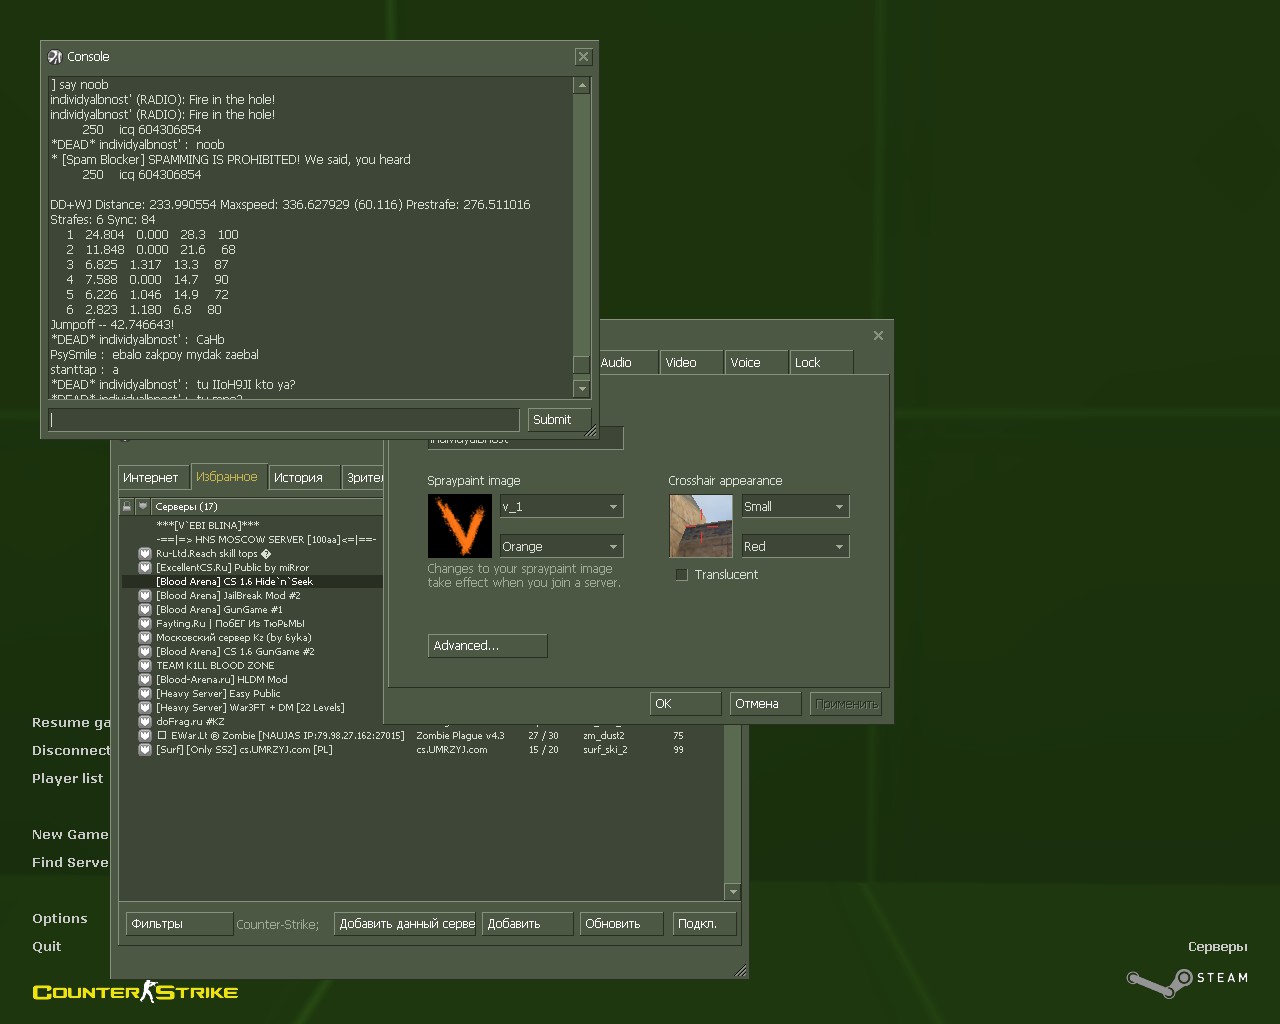This screenshot has width=1280, height=1024.
Task: Click the console scrollbar up arrow
Action: coord(582,86)
